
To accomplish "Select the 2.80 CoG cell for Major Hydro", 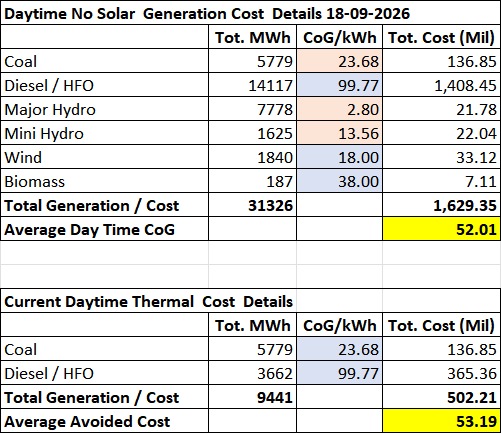I will (x=339, y=109).
